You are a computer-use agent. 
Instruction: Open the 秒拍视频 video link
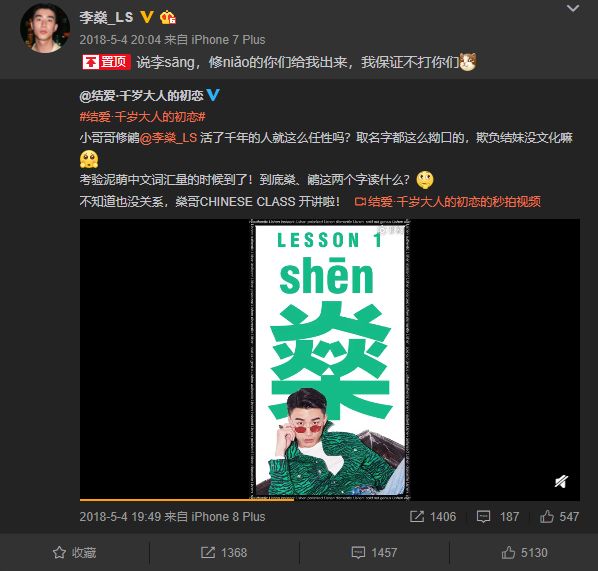[447, 201]
